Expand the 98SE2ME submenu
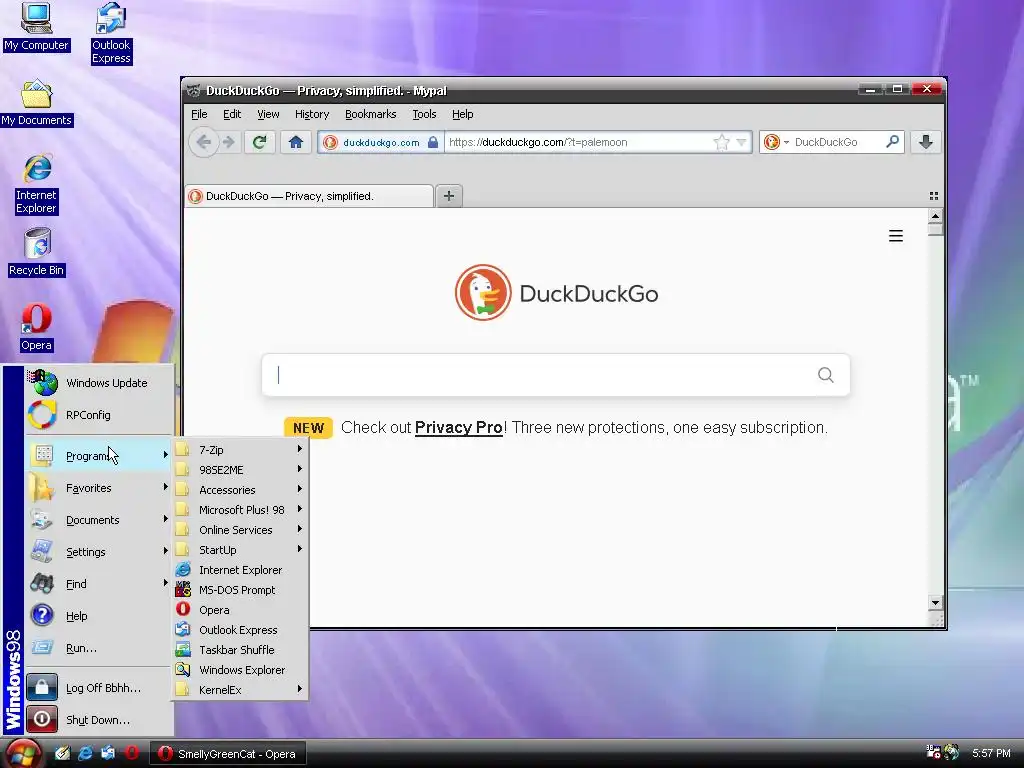 240,470
